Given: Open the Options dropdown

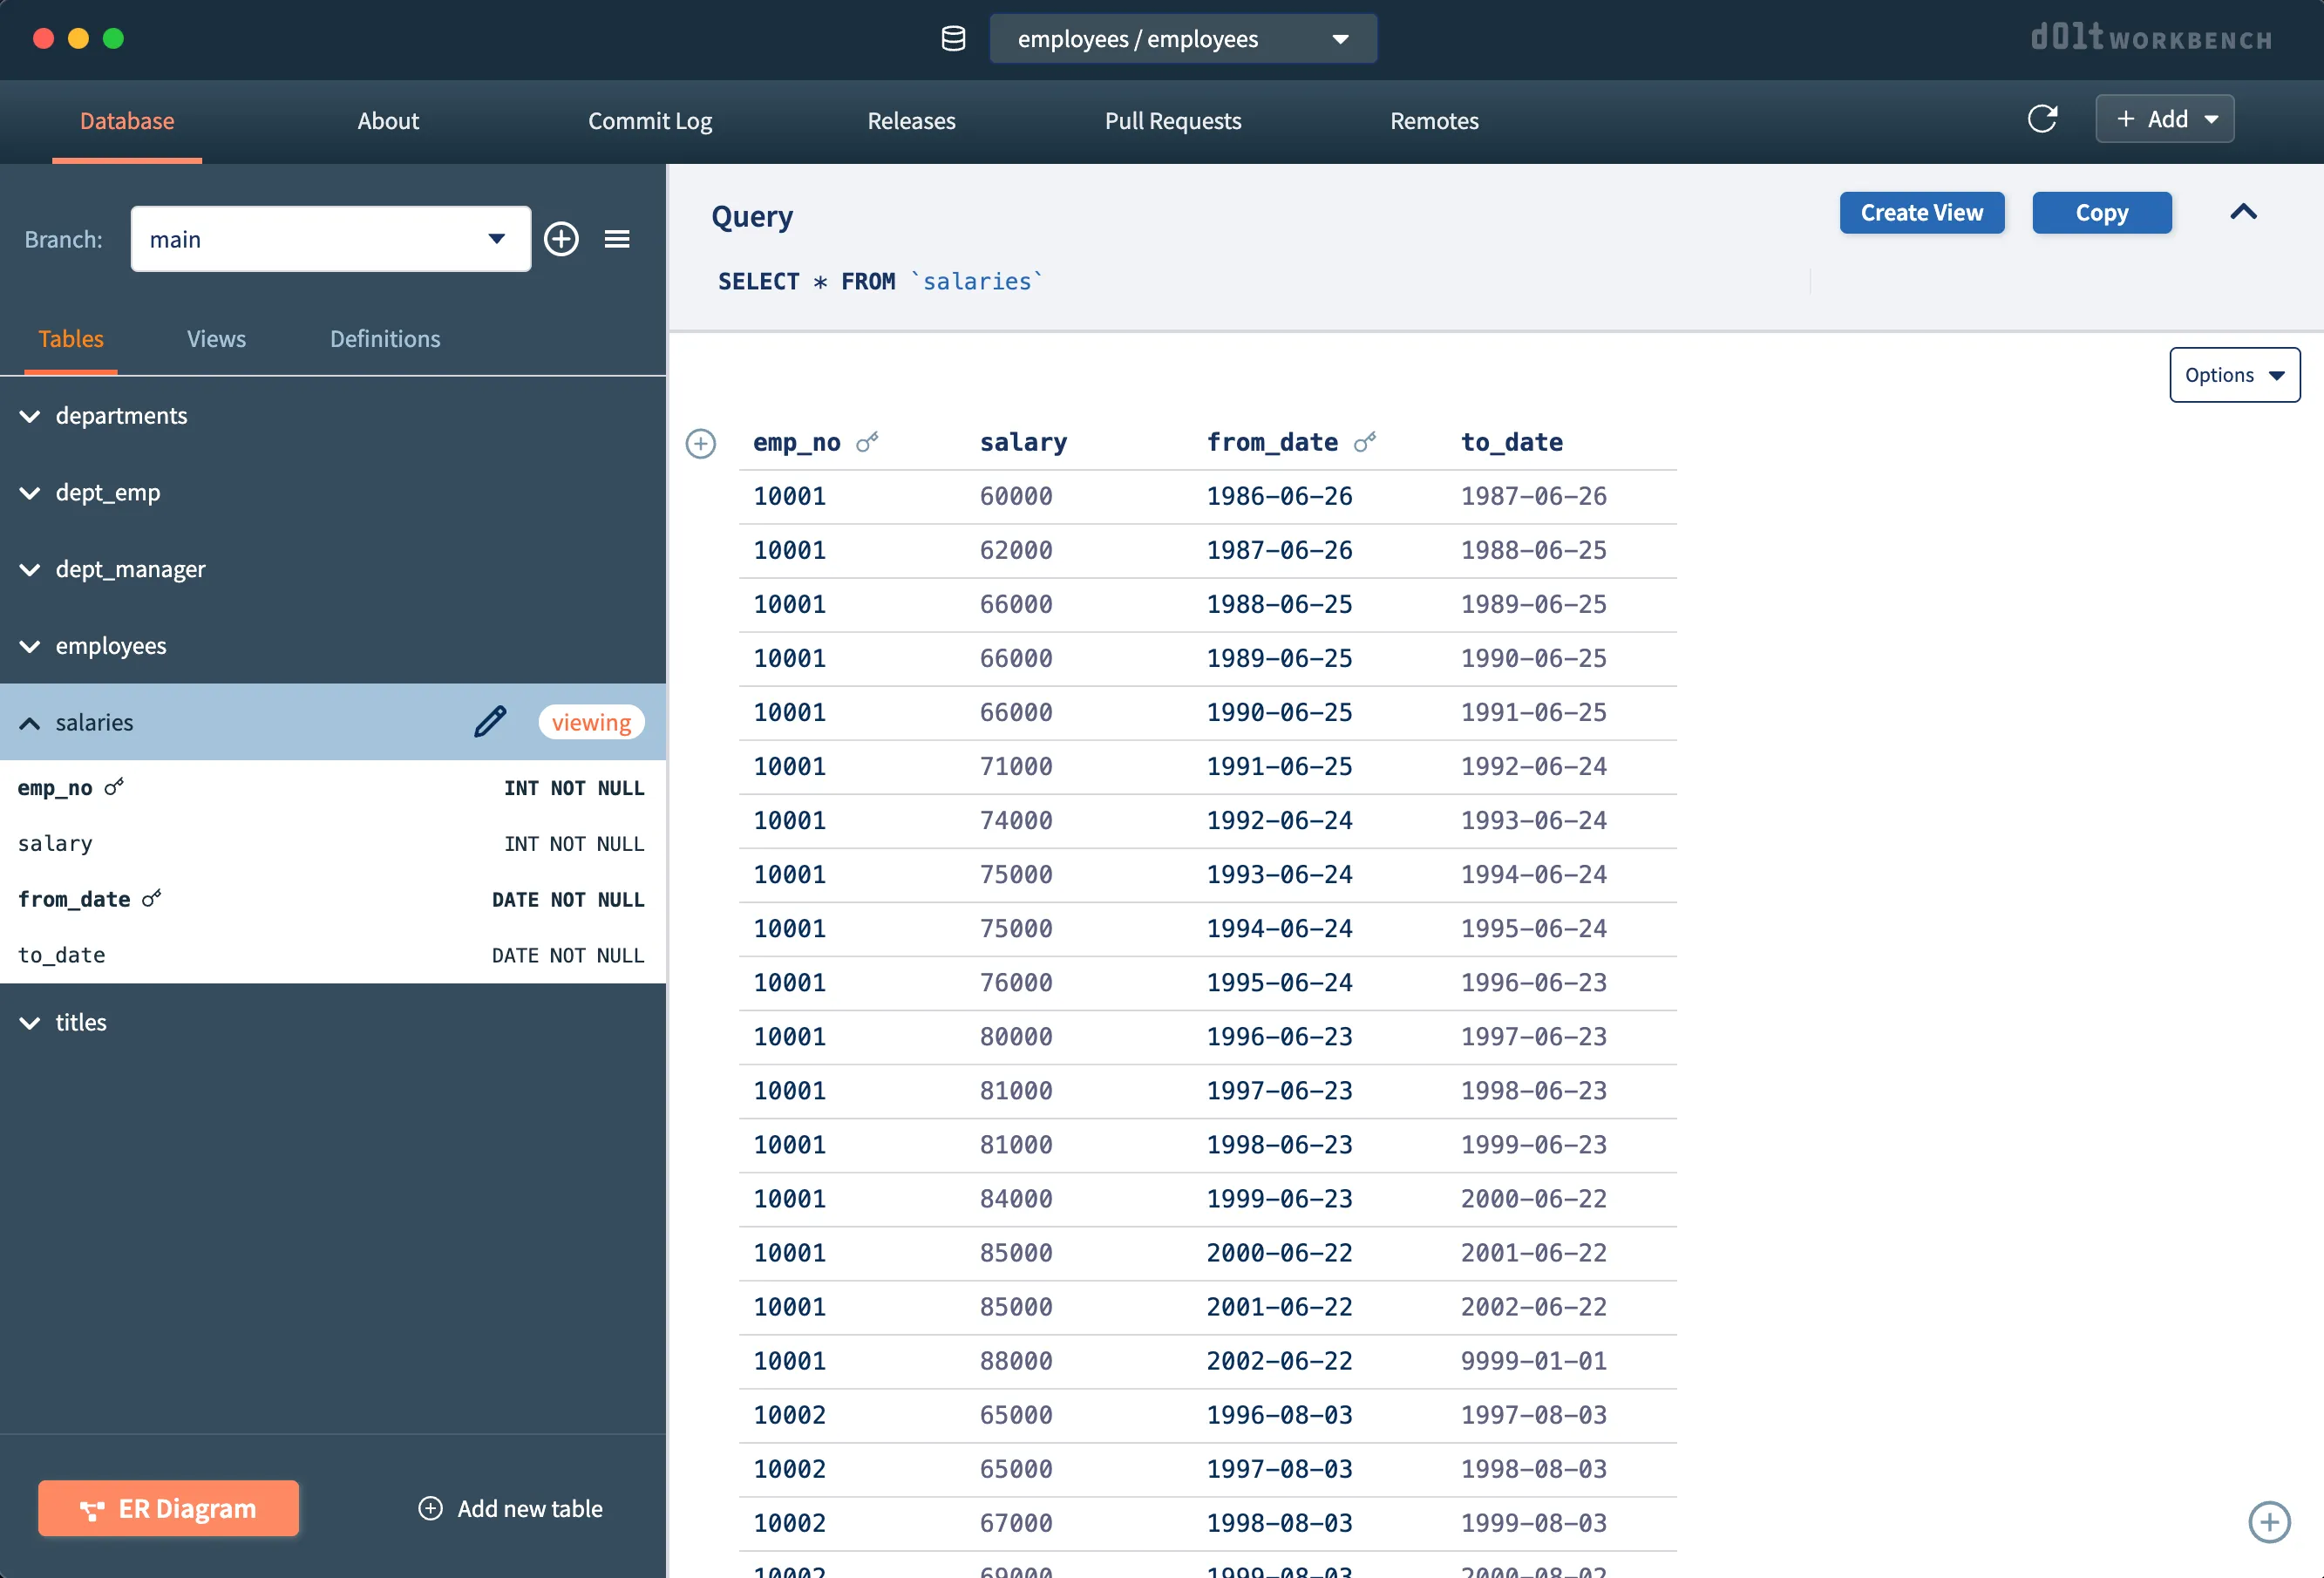Looking at the screenshot, I should pos(2234,375).
